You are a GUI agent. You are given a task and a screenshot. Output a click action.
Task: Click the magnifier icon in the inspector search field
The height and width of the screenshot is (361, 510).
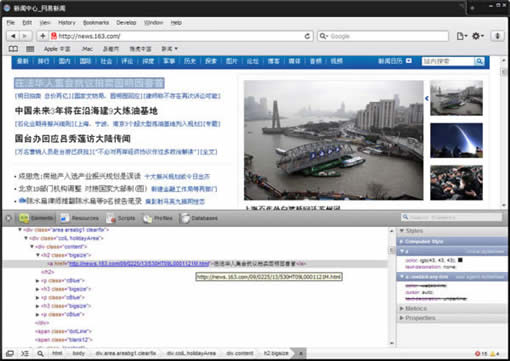[x=406, y=217]
